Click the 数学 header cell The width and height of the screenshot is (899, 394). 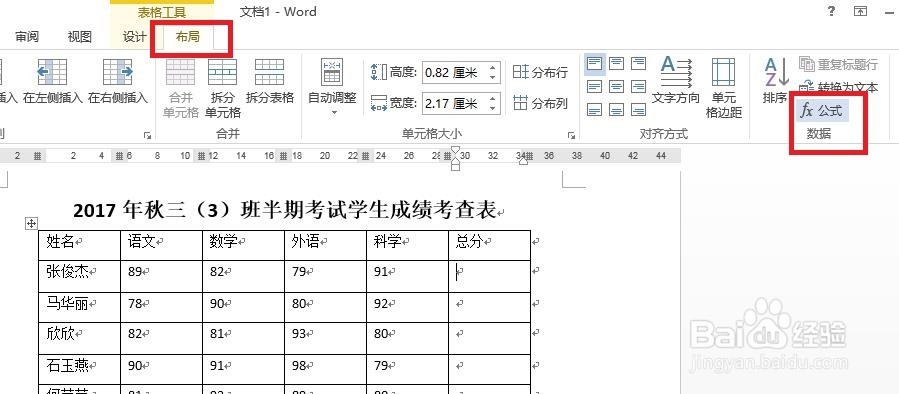click(x=244, y=245)
